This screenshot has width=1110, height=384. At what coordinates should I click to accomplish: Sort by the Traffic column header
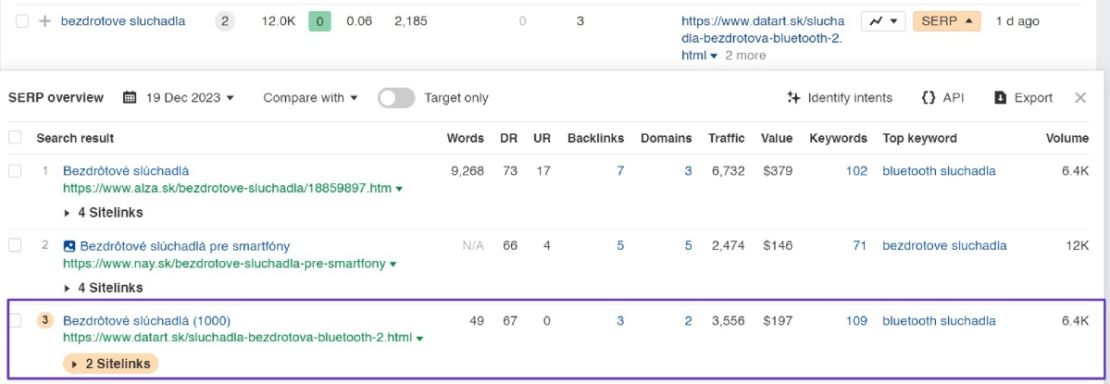[726, 138]
